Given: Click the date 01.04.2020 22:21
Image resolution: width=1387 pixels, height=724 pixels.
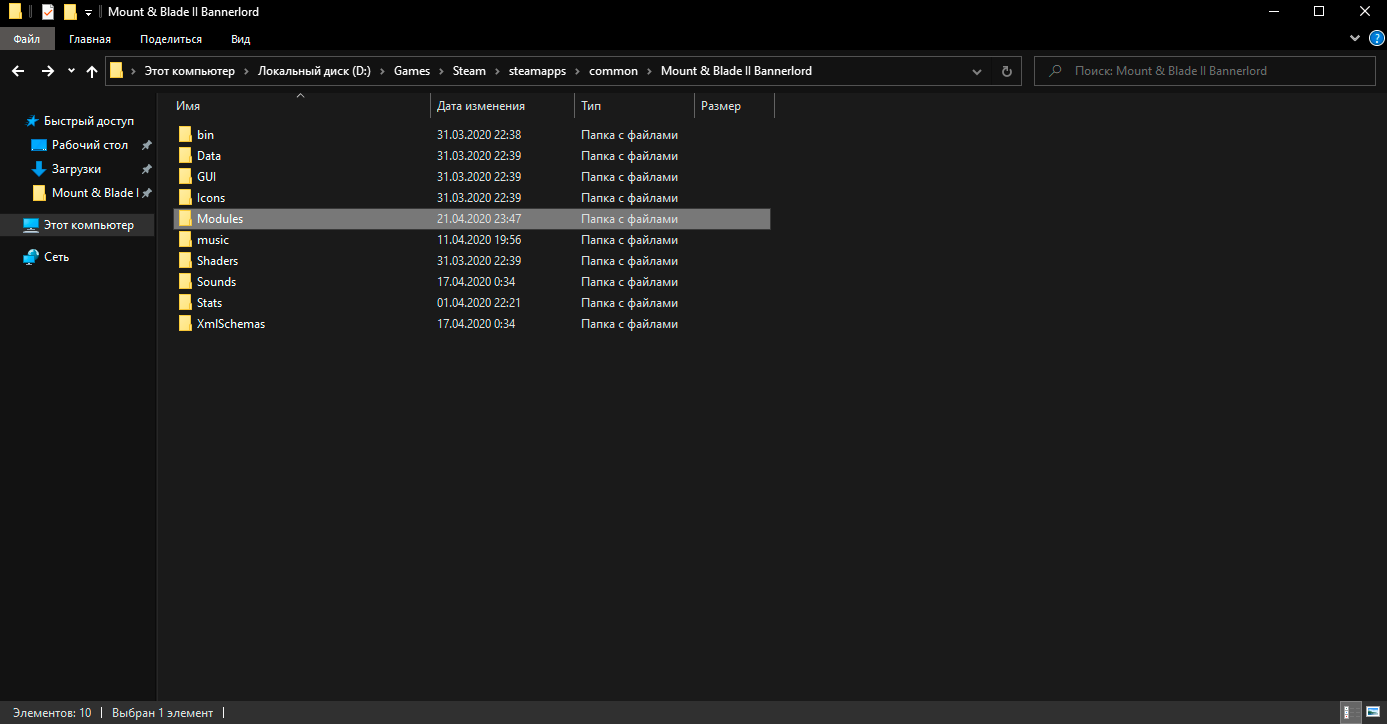Looking at the screenshot, I should pyautogui.click(x=479, y=302).
